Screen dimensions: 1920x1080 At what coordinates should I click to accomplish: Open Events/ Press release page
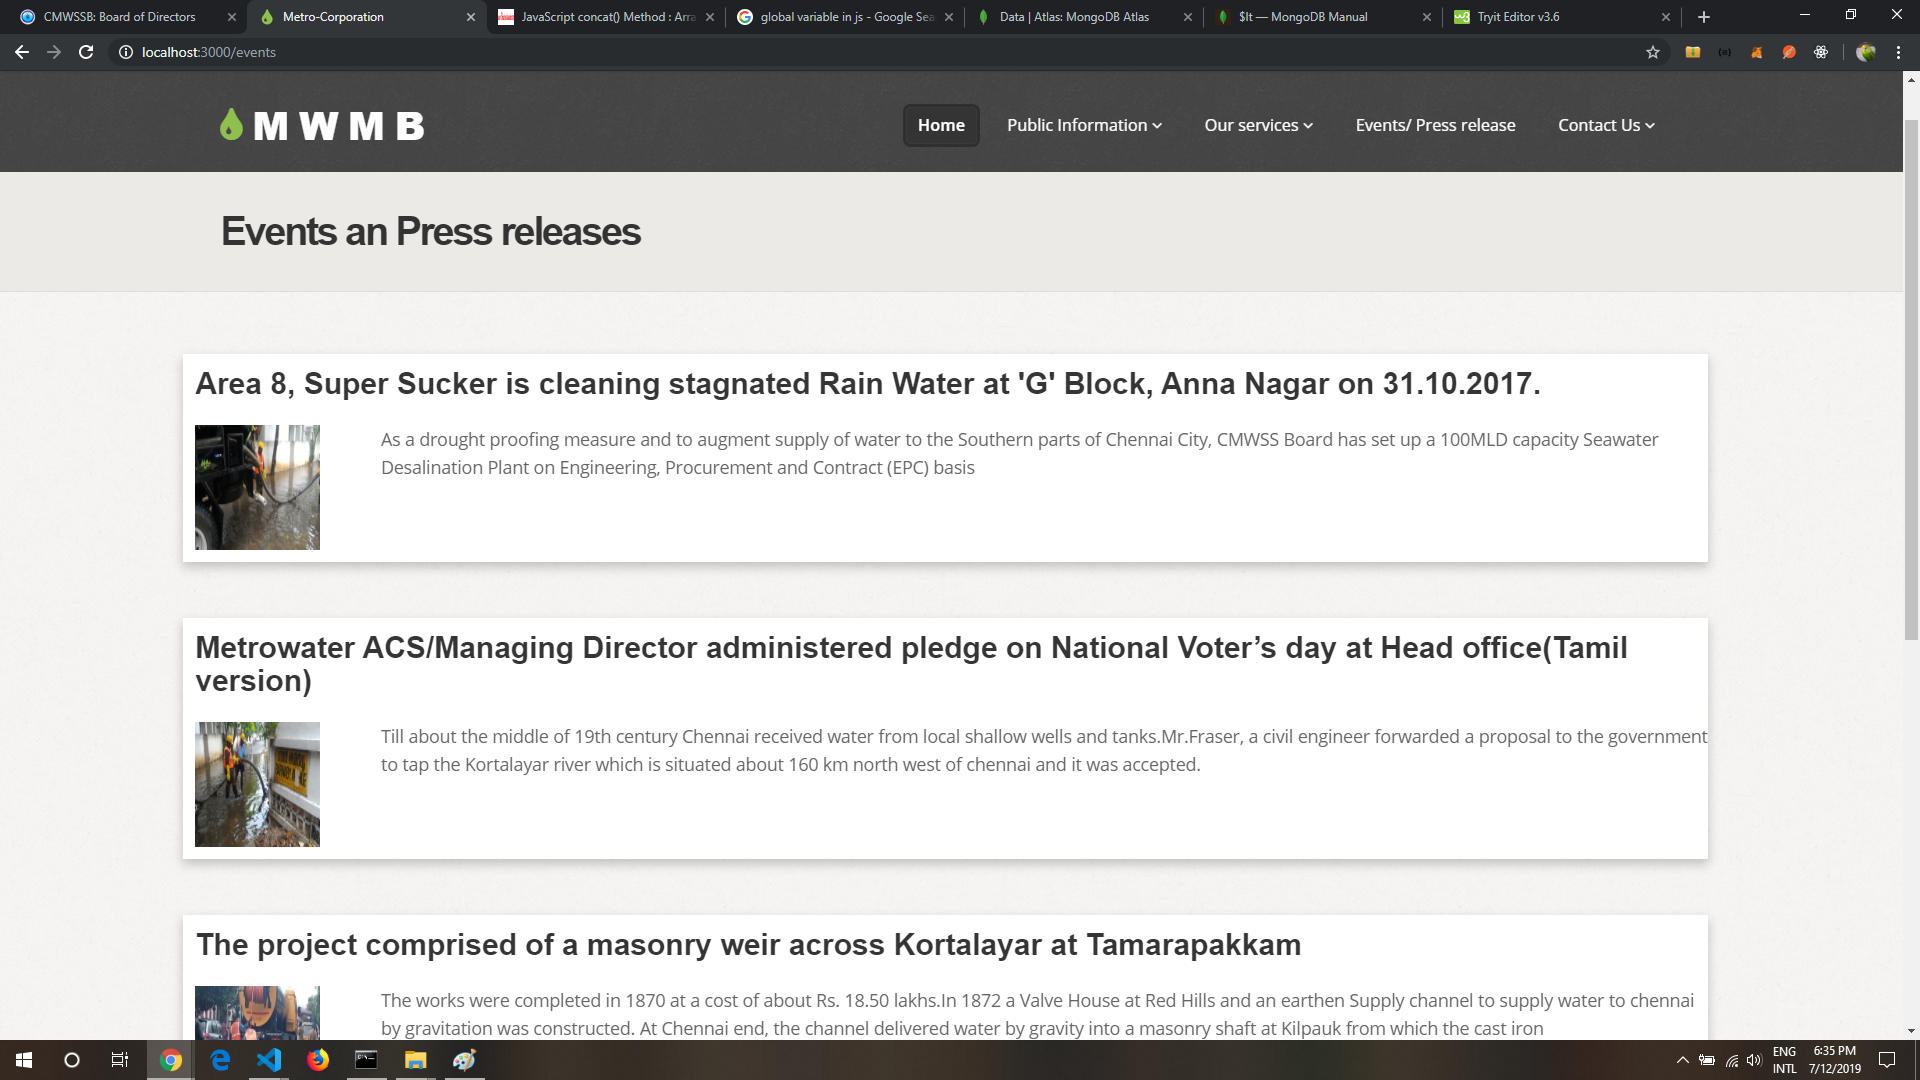tap(1435, 125)
